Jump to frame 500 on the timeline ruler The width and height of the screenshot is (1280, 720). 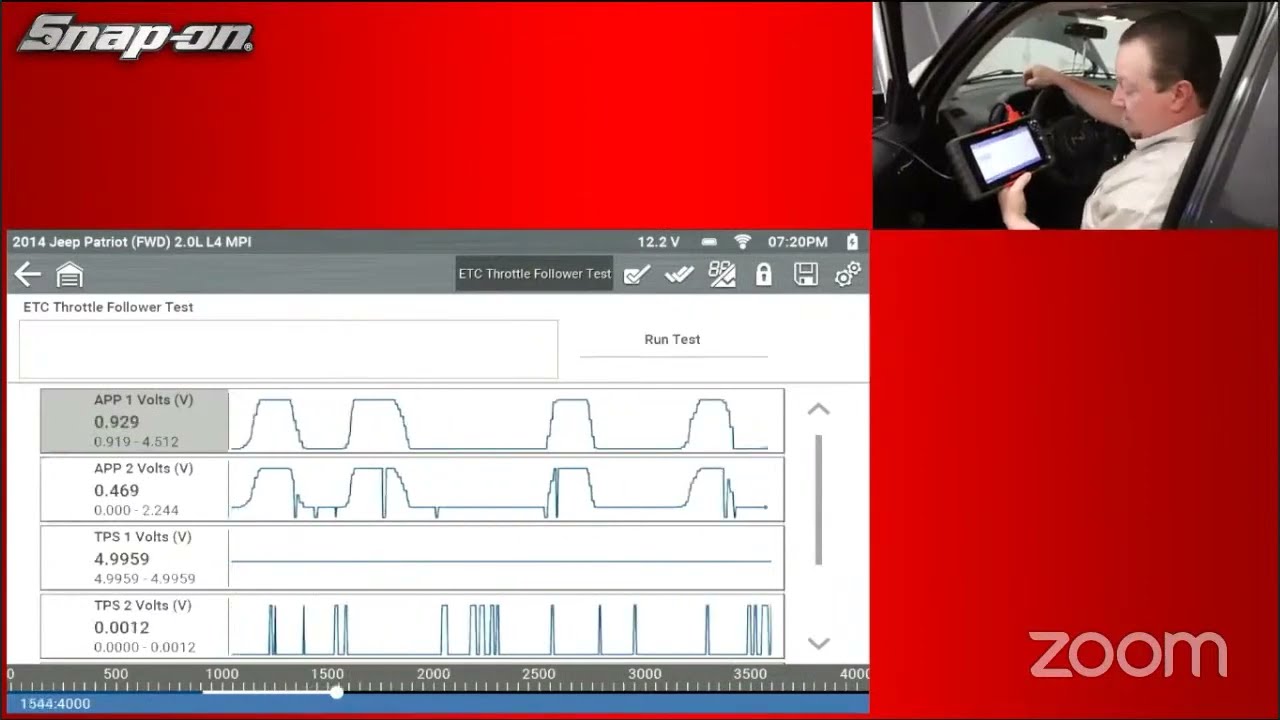tap(116, 675)
